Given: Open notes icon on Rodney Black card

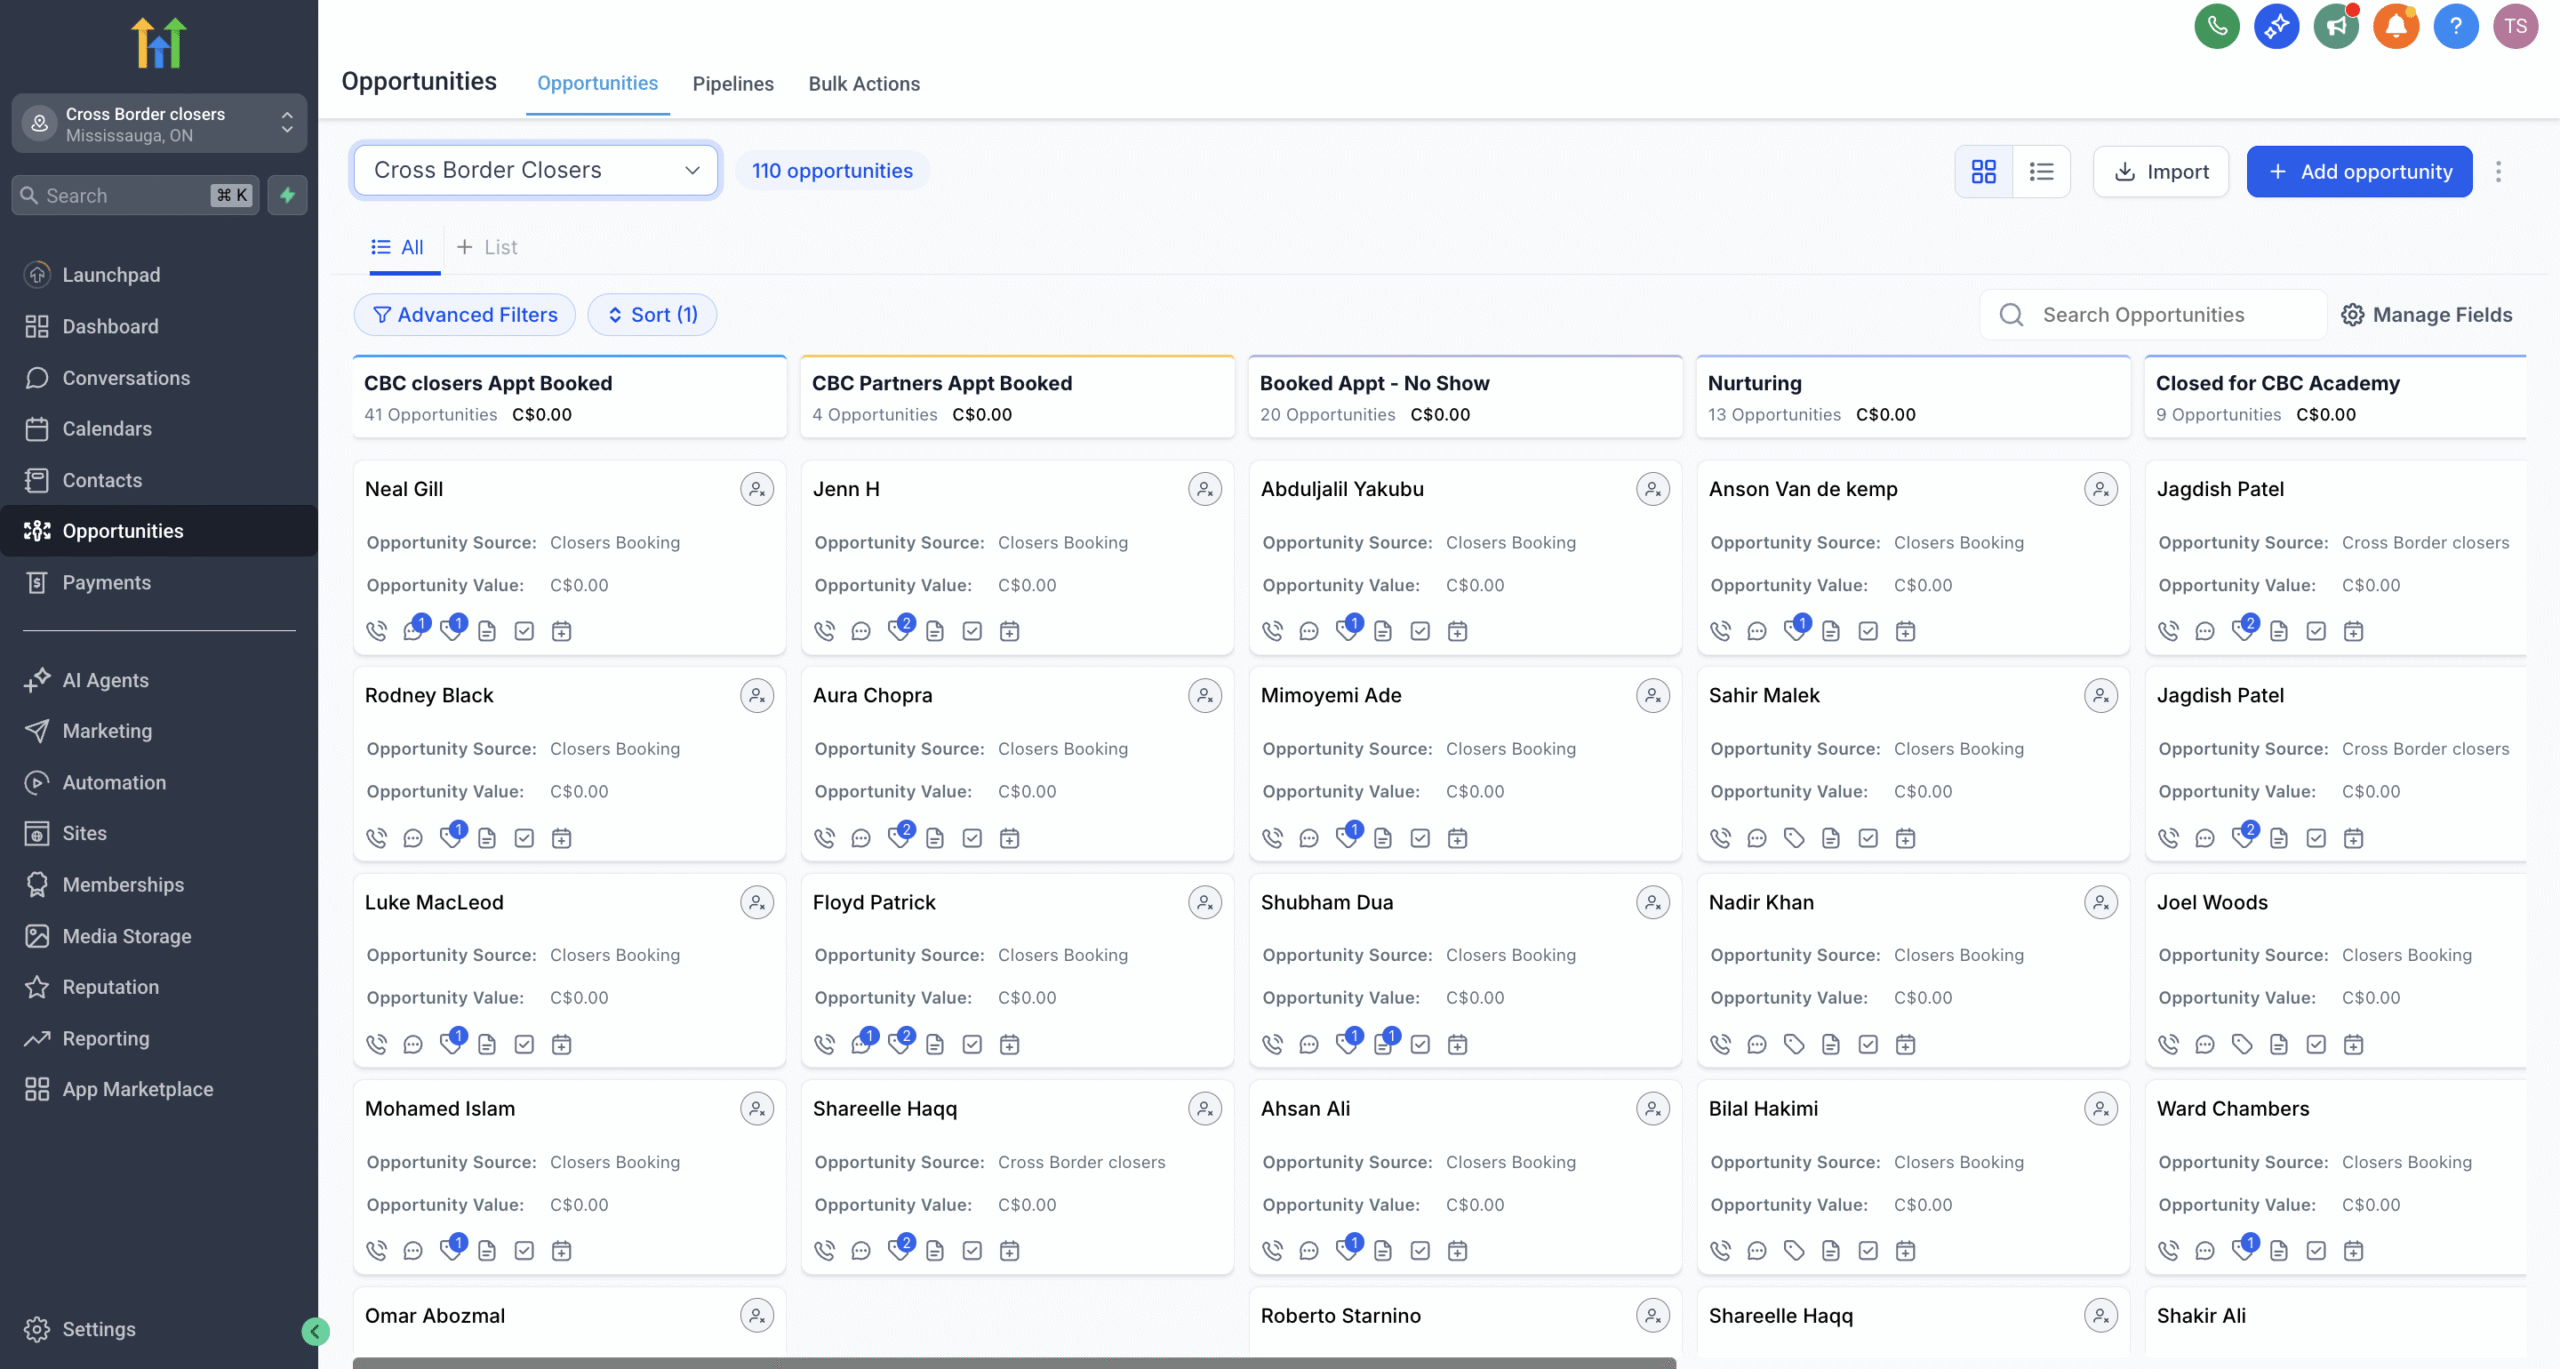Looking at the screenshot, I should [487, 838].
